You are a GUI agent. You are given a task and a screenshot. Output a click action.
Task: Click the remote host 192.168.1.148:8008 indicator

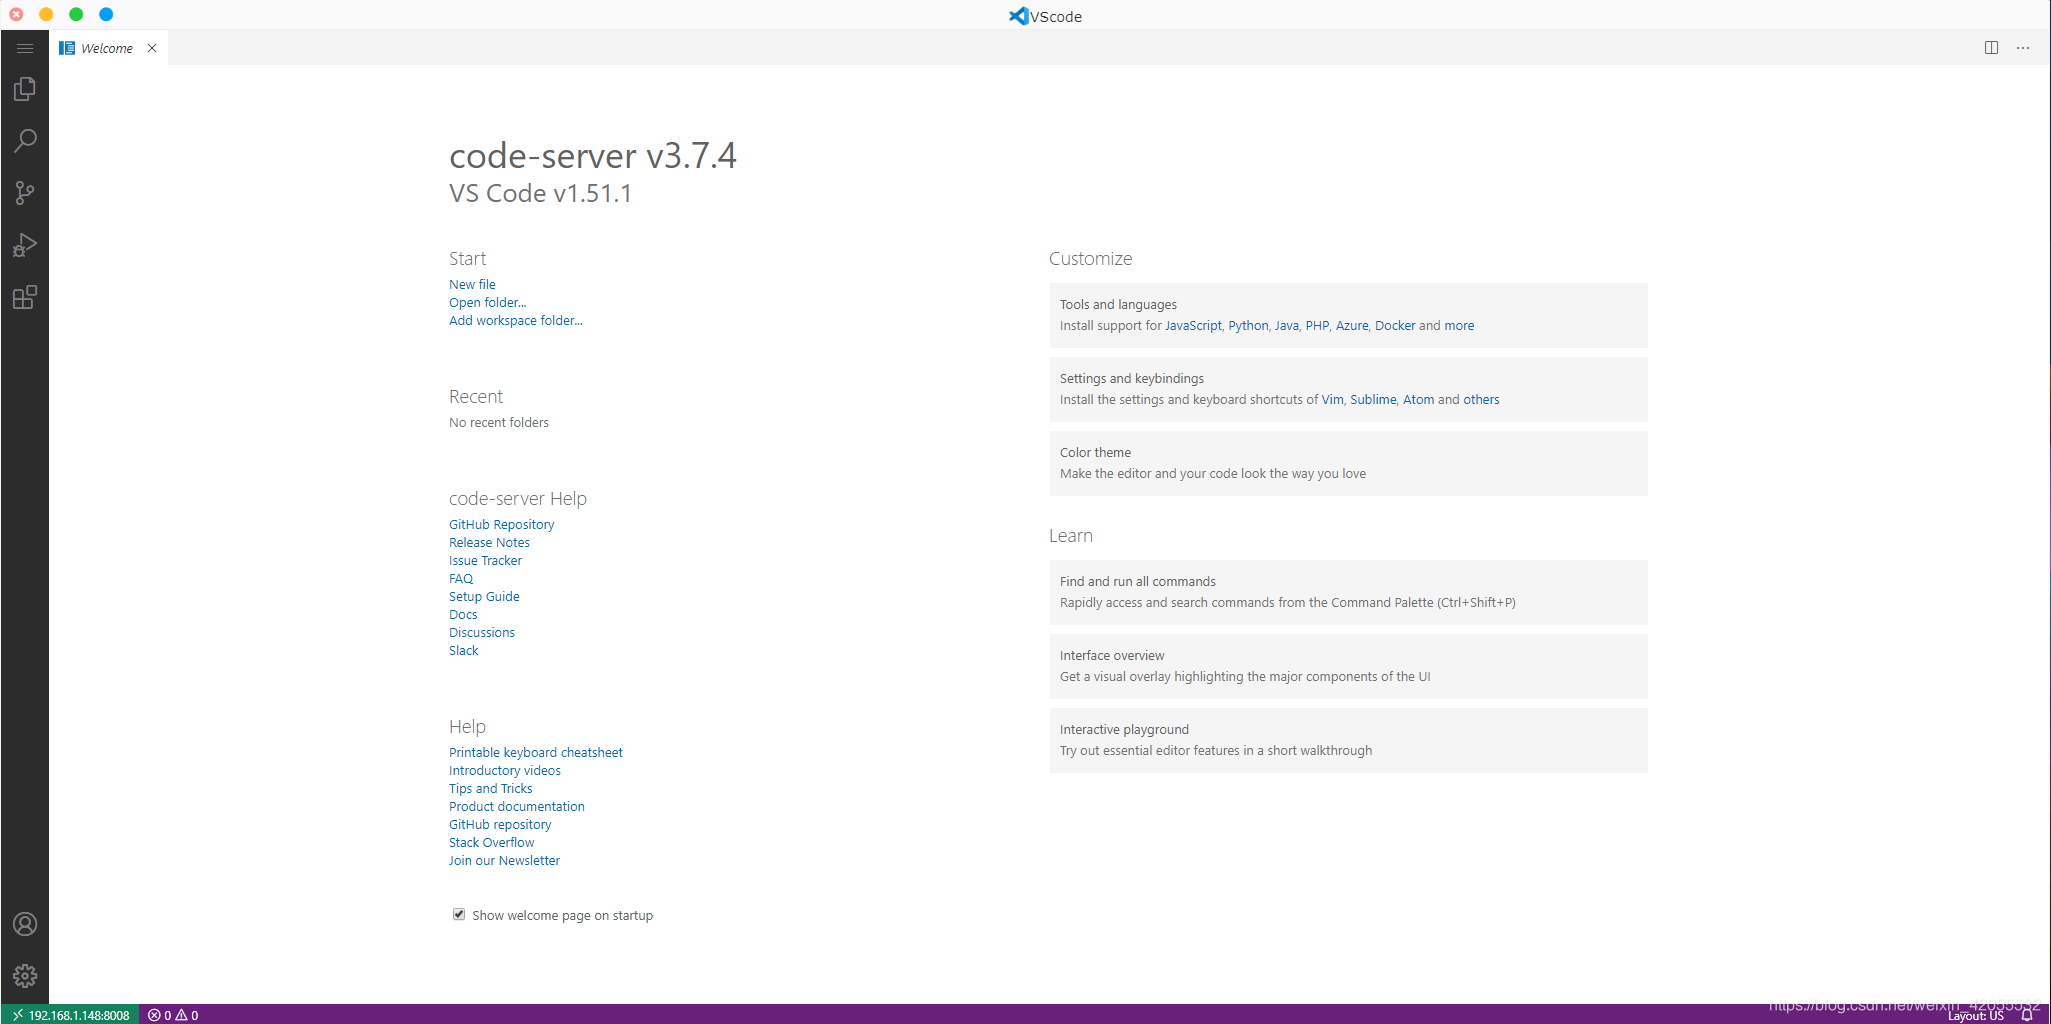[x=70, y=1015]
